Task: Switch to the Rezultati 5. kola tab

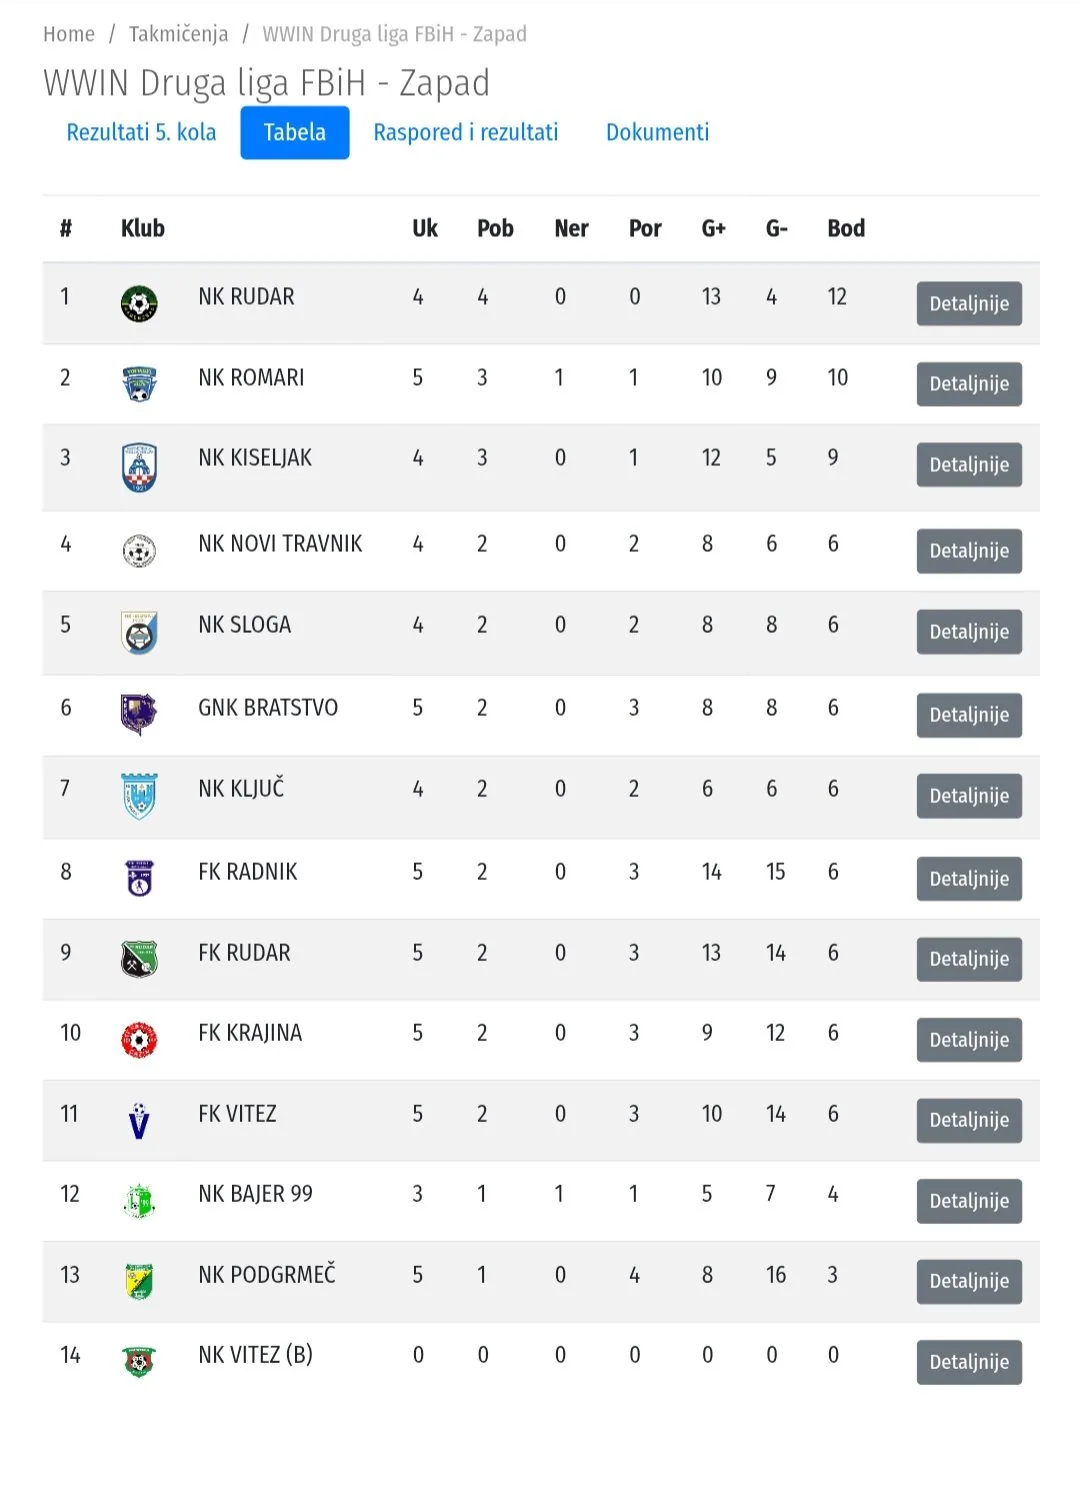Action: 141,132
